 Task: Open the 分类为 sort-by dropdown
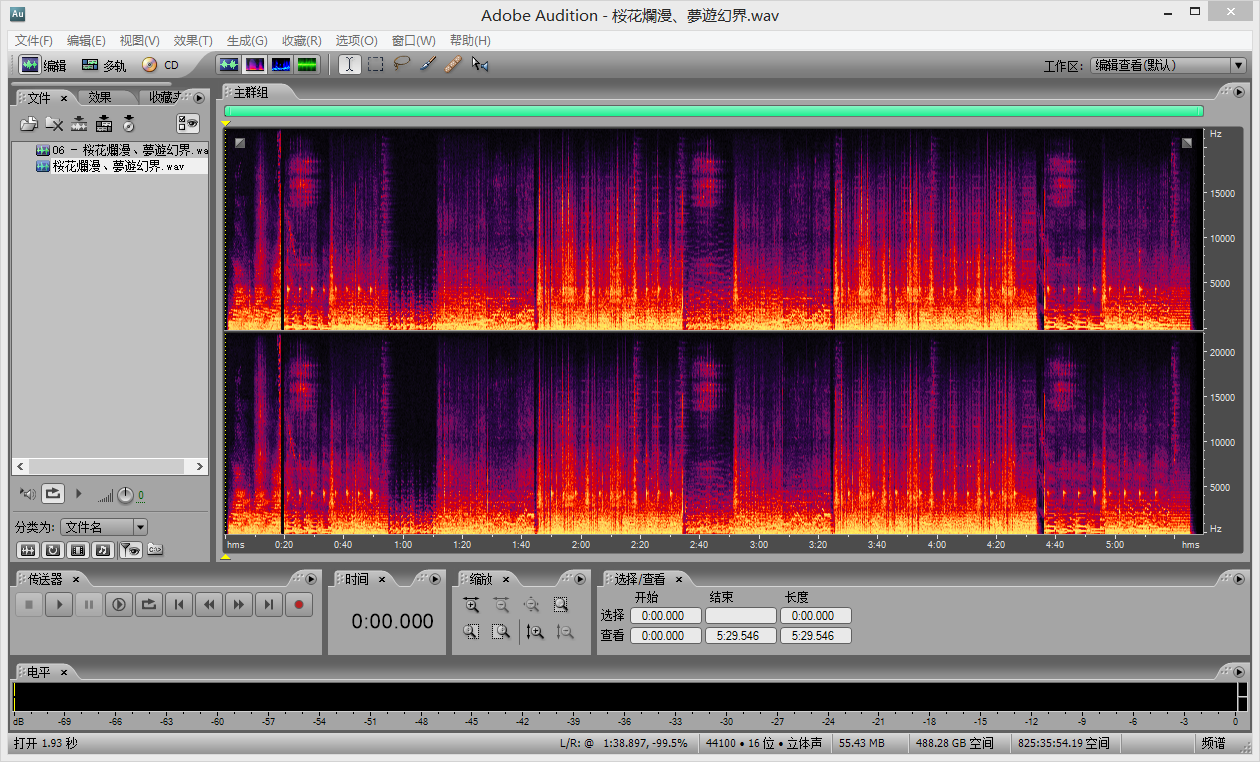103,527
